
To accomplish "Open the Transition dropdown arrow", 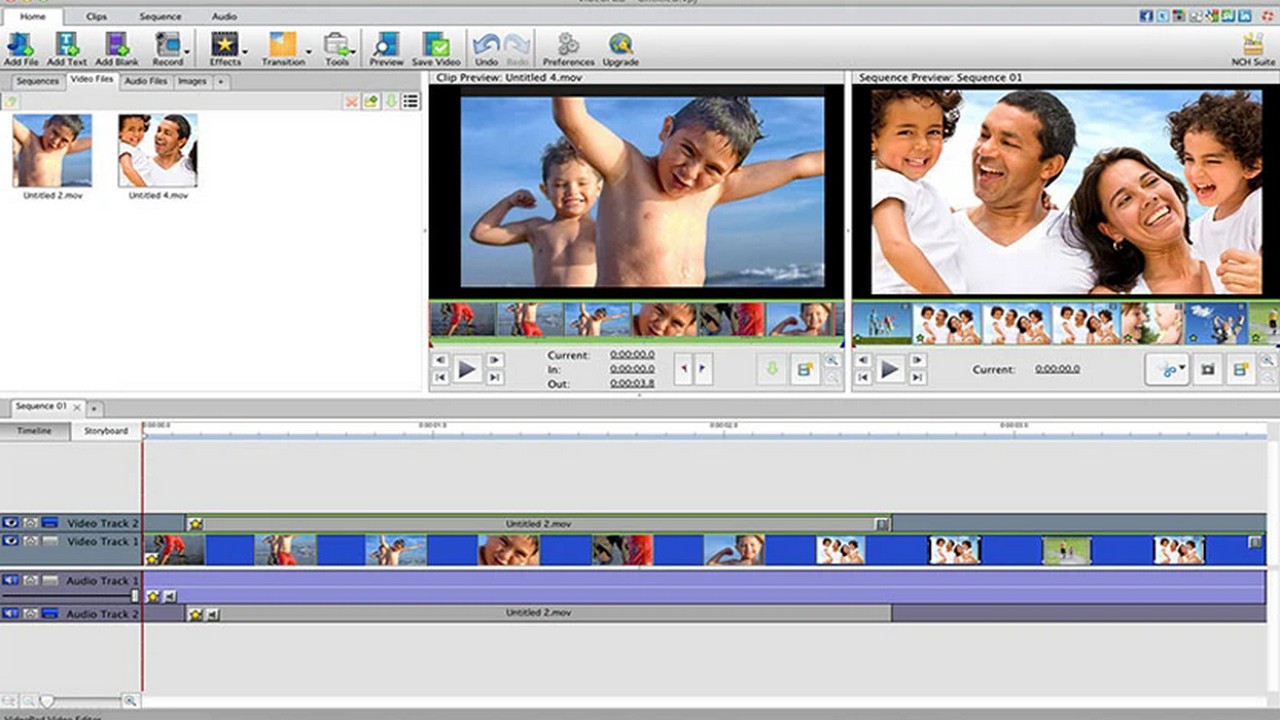I will click(x=308, y=51).
